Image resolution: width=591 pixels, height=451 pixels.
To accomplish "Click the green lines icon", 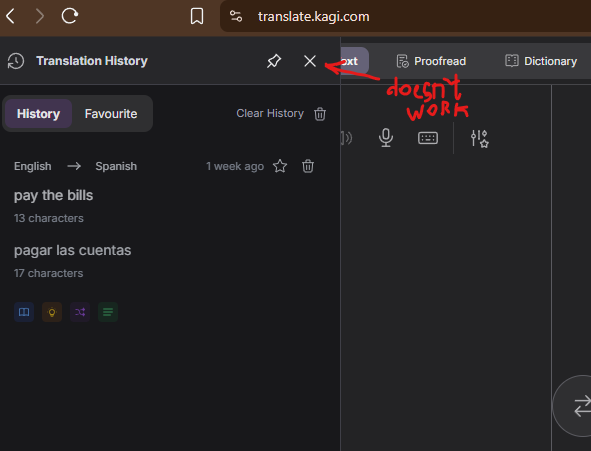I will click(x=108, y=312).
